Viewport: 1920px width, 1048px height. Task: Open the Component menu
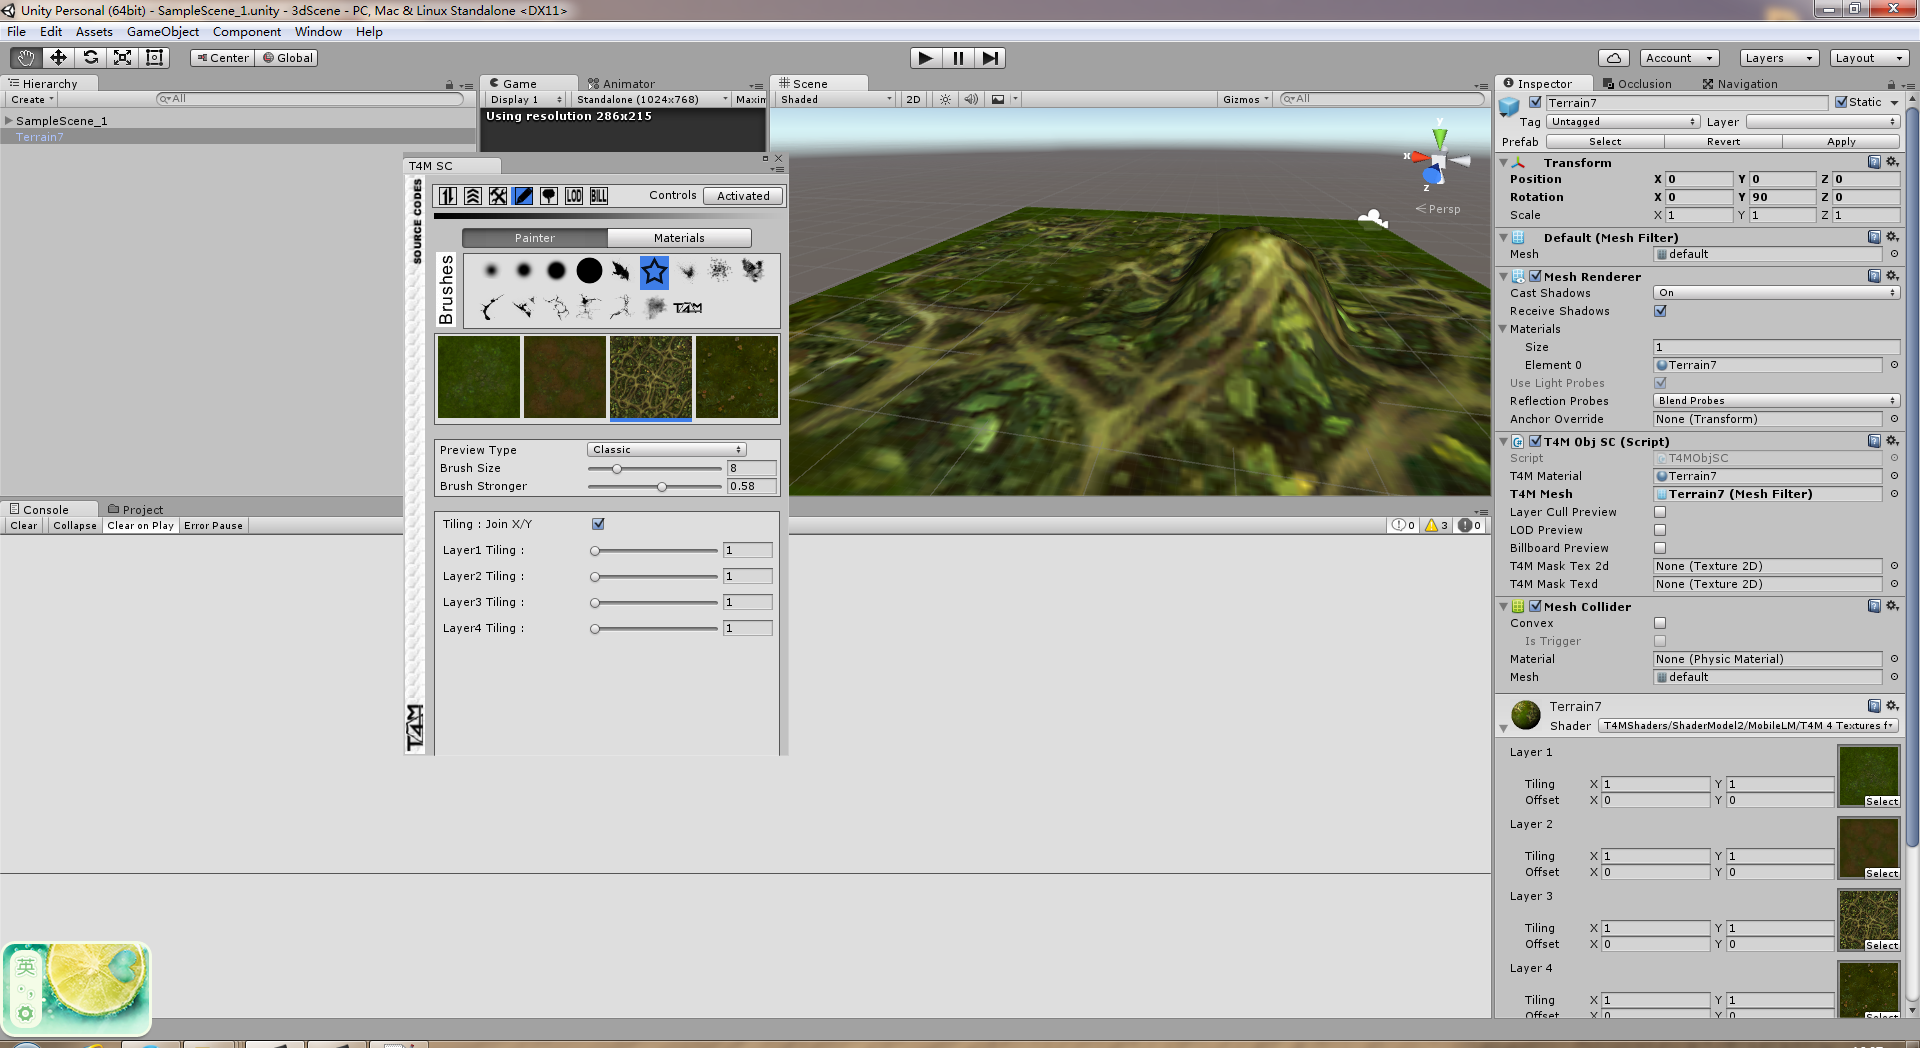click(247, 32)
